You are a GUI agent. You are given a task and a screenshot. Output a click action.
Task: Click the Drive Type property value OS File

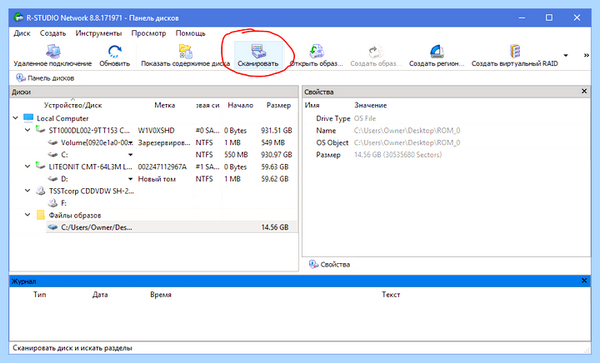point(365,119)
